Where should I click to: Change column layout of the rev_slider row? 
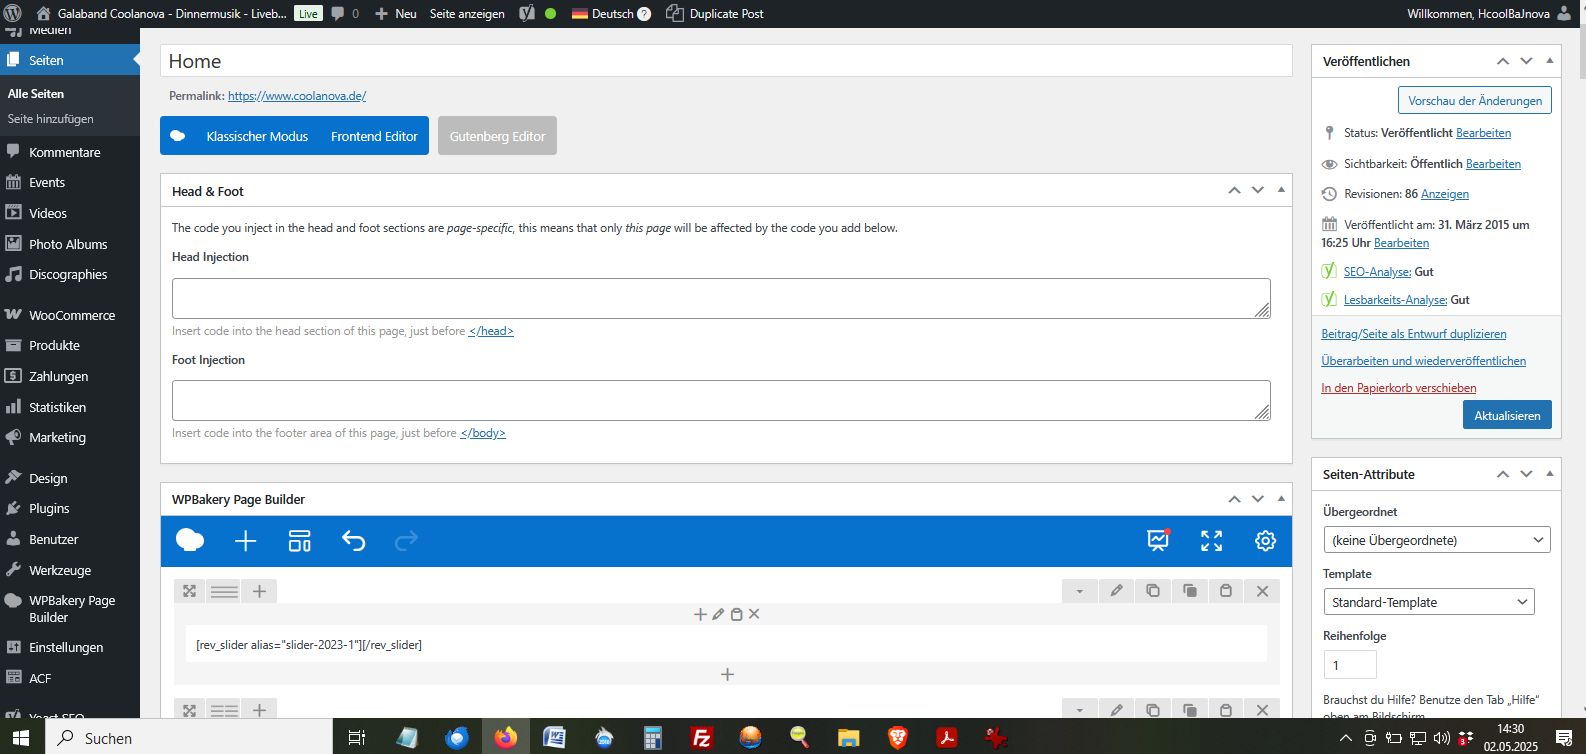224,591
